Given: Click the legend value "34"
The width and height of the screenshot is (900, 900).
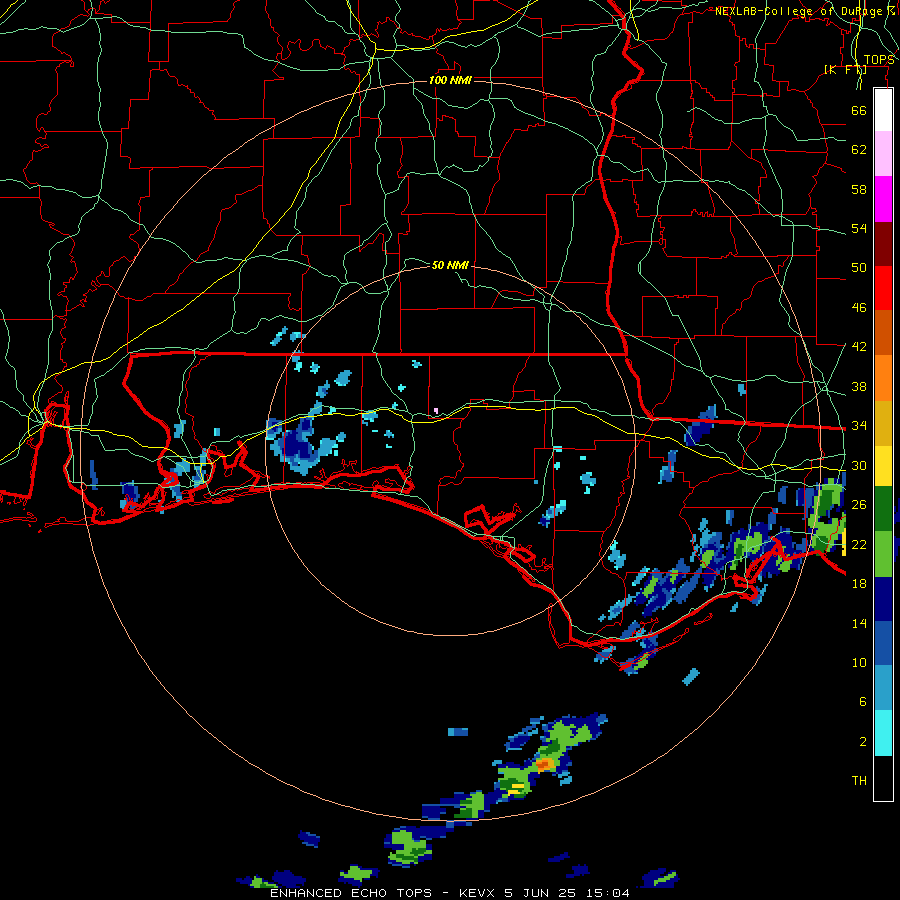Looking at the screenshot, I should [x=859, y=426].
